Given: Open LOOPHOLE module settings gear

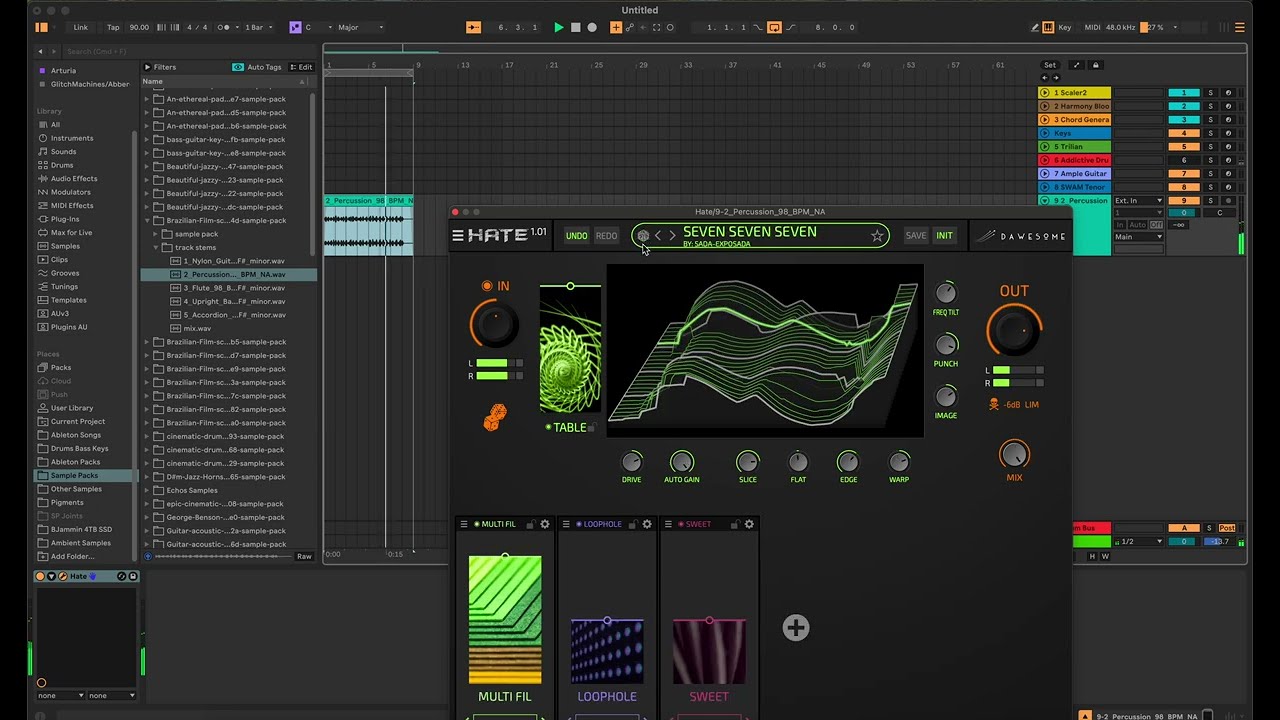Looking at the screenshot, I should click(x=647, y=524).
